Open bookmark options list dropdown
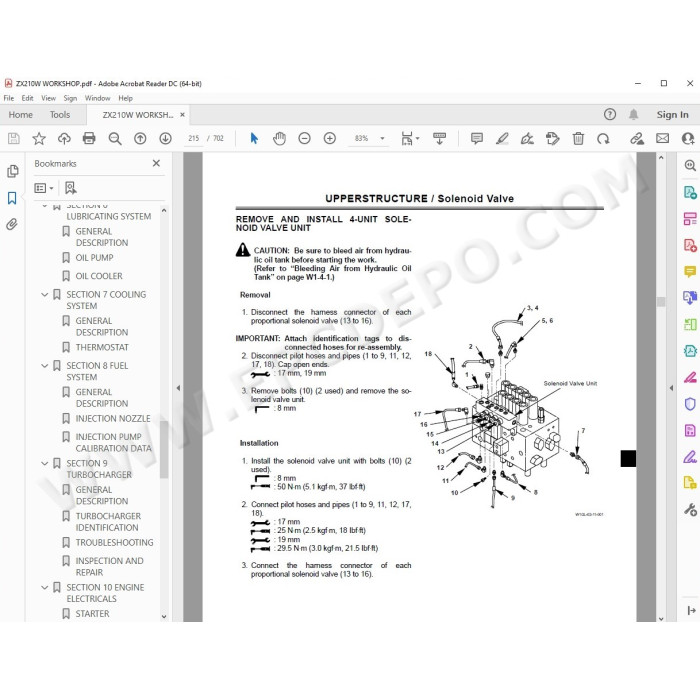 point(44,188)
